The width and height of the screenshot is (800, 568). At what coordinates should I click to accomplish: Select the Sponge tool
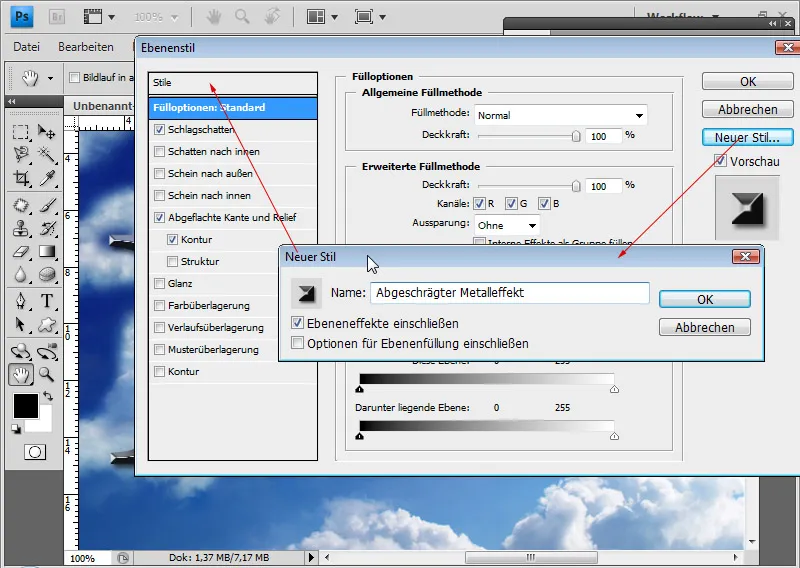[x=47, y=275]
